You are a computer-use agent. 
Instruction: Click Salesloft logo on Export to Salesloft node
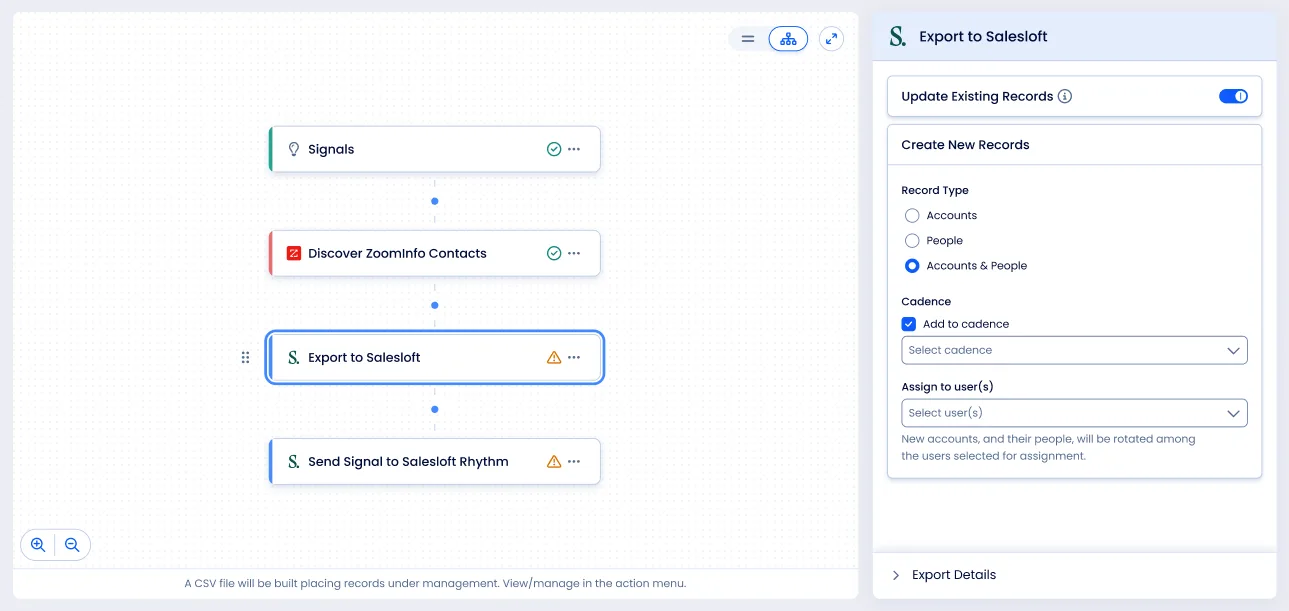click(x=294, y=357)
